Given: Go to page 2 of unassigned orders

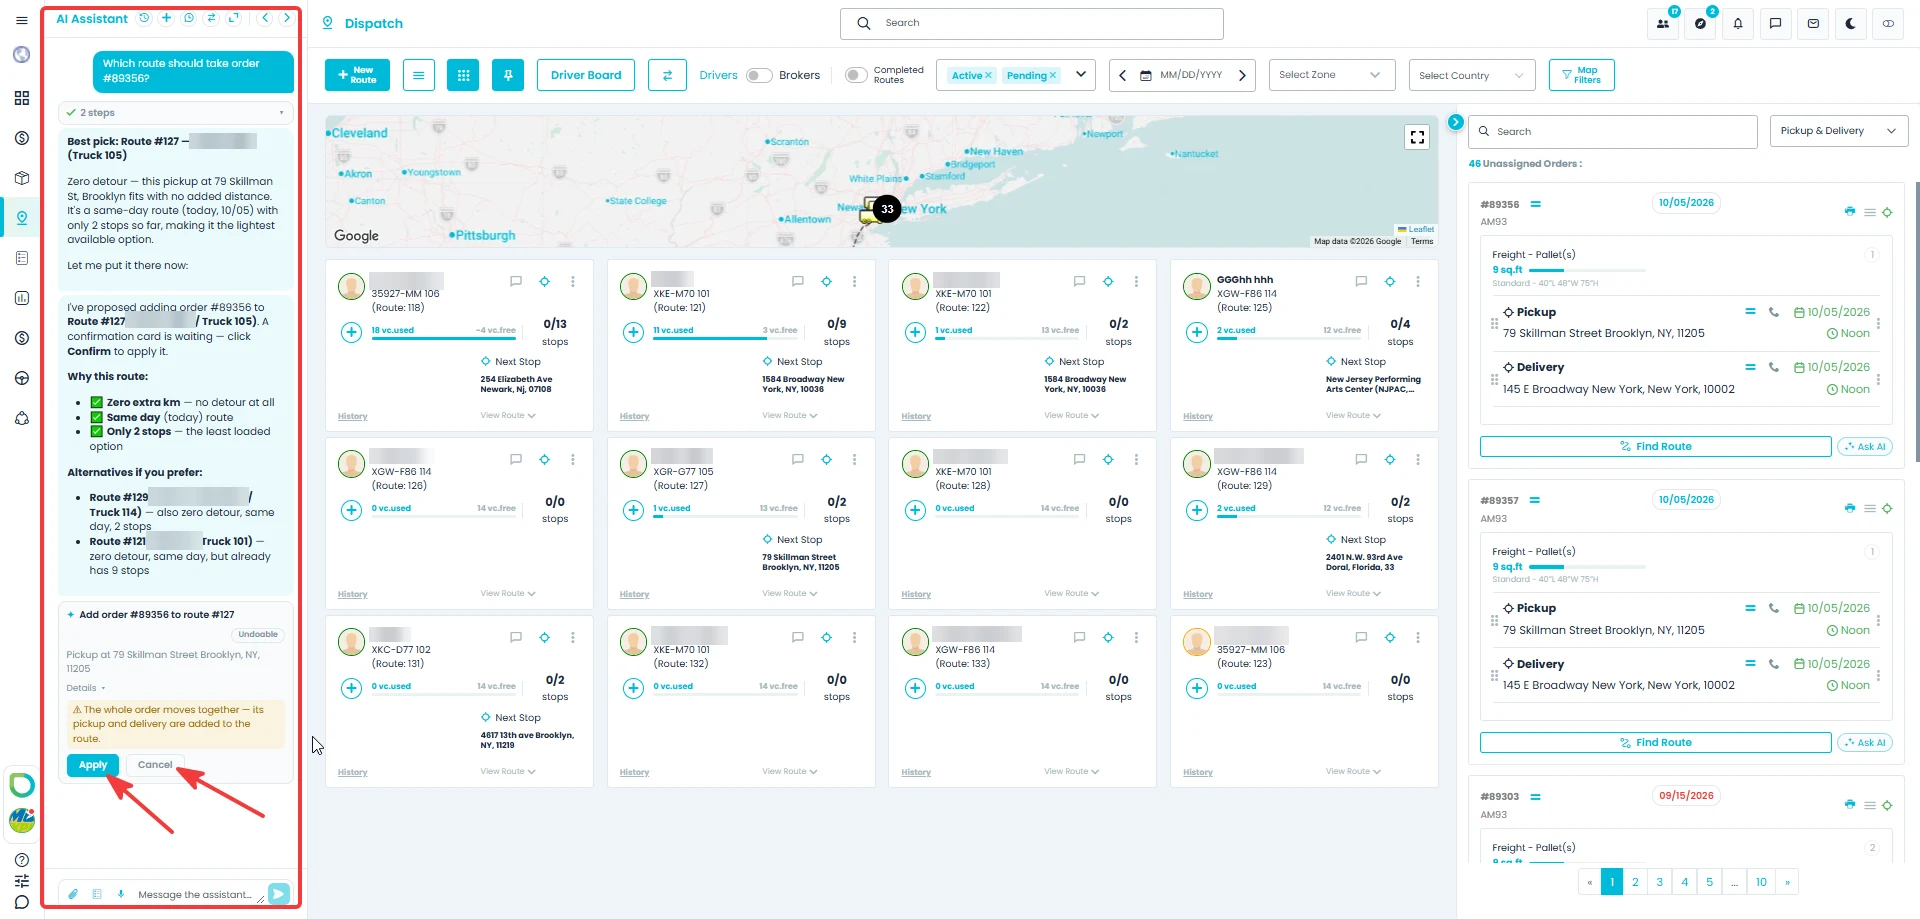Looking at the screenshot, I should 1635,882.
